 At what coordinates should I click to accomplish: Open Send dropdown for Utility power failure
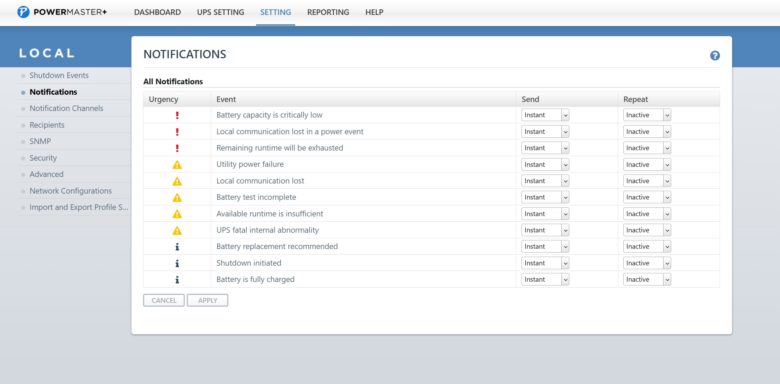pyautogui.click(x=545, y=165)
